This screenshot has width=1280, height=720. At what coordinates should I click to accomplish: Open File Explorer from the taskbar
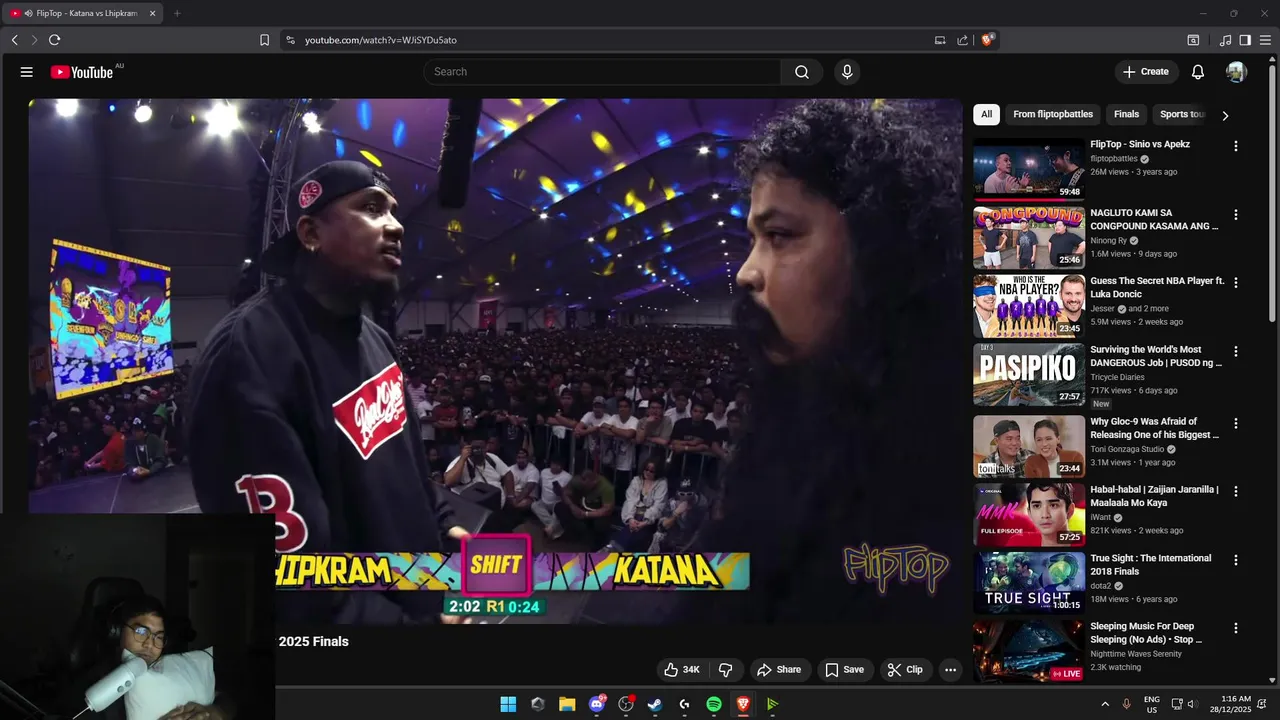coord(567,704)
